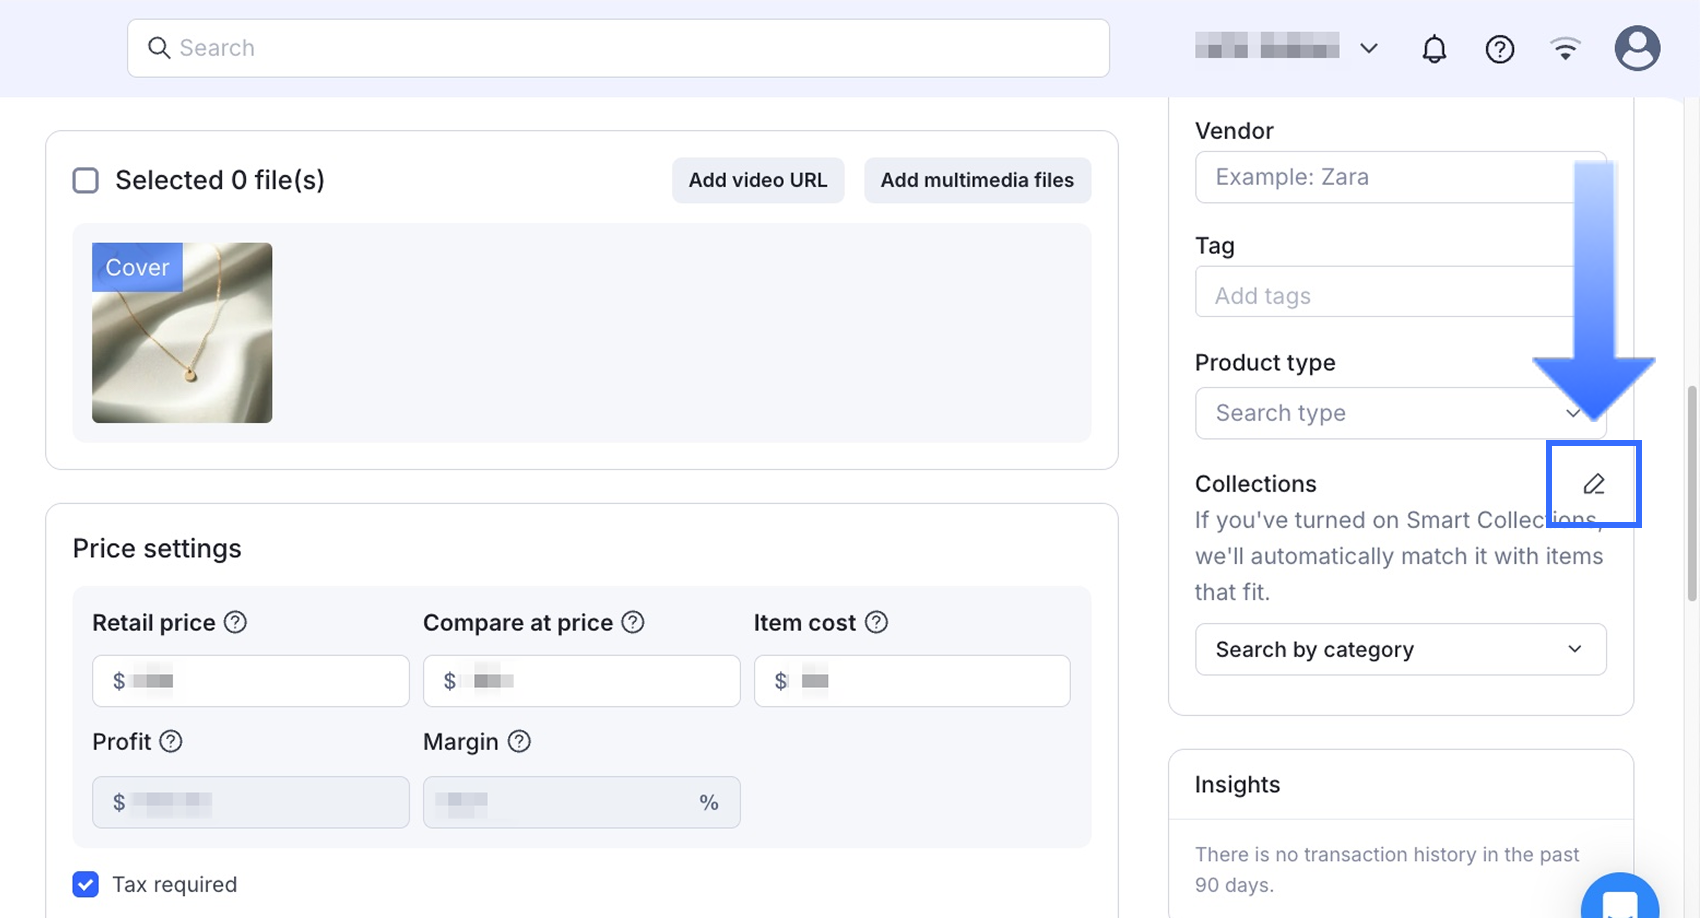Click Add multimedia files button
Screen dimensions: 1700x918
(x=977, y=180)
